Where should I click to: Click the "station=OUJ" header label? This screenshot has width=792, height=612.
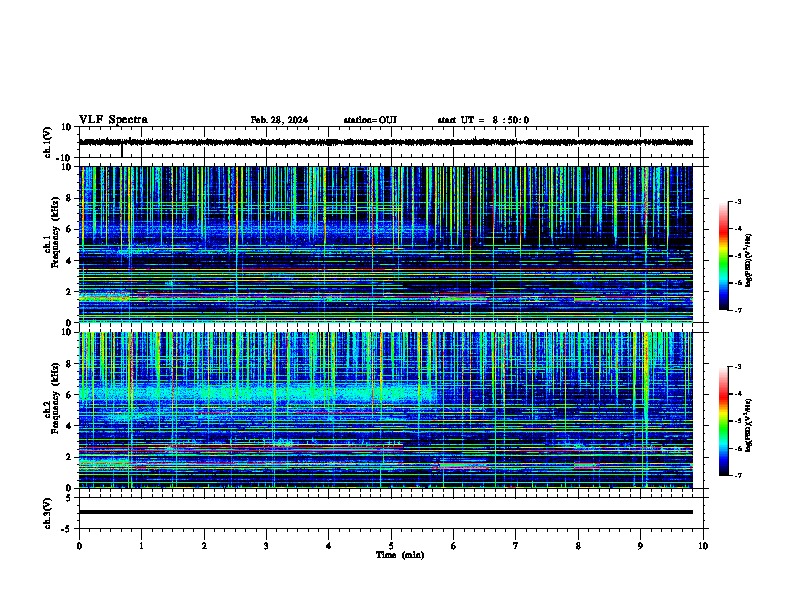pyautogui.click(x=370, y=120)
